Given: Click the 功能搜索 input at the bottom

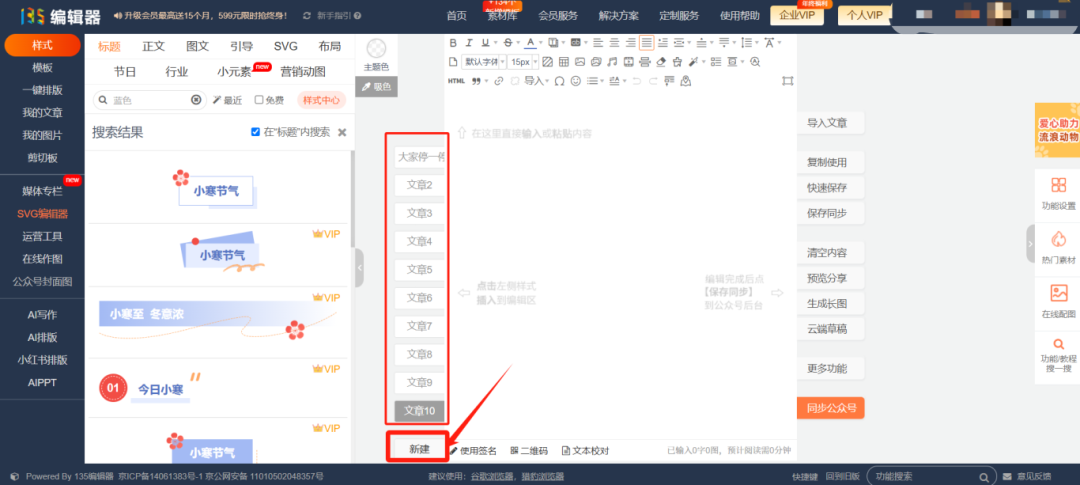Looking at the screenshot, I should (925, 476).
